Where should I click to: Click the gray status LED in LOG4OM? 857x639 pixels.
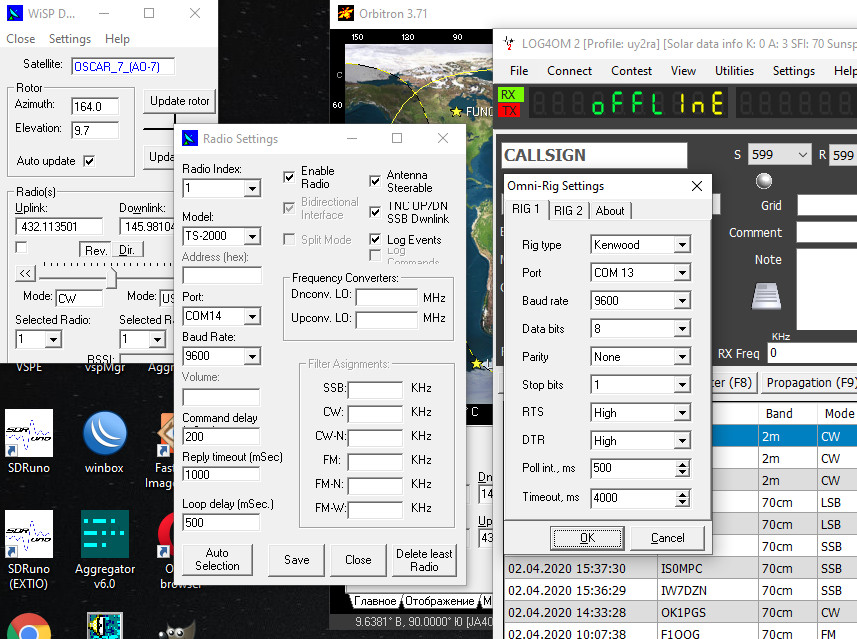764,180
